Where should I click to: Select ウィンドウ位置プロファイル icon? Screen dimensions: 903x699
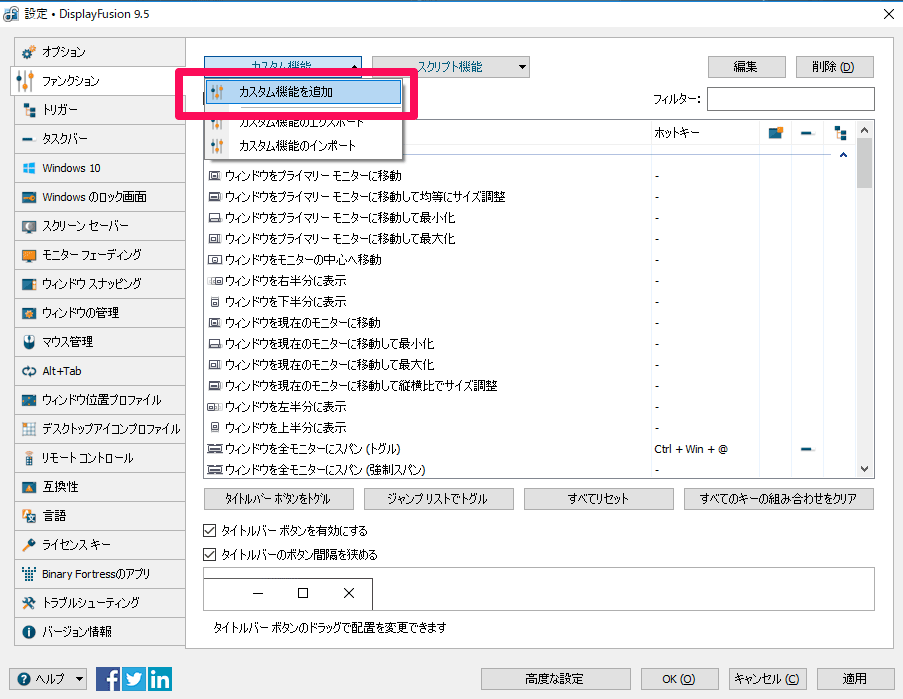29,400
